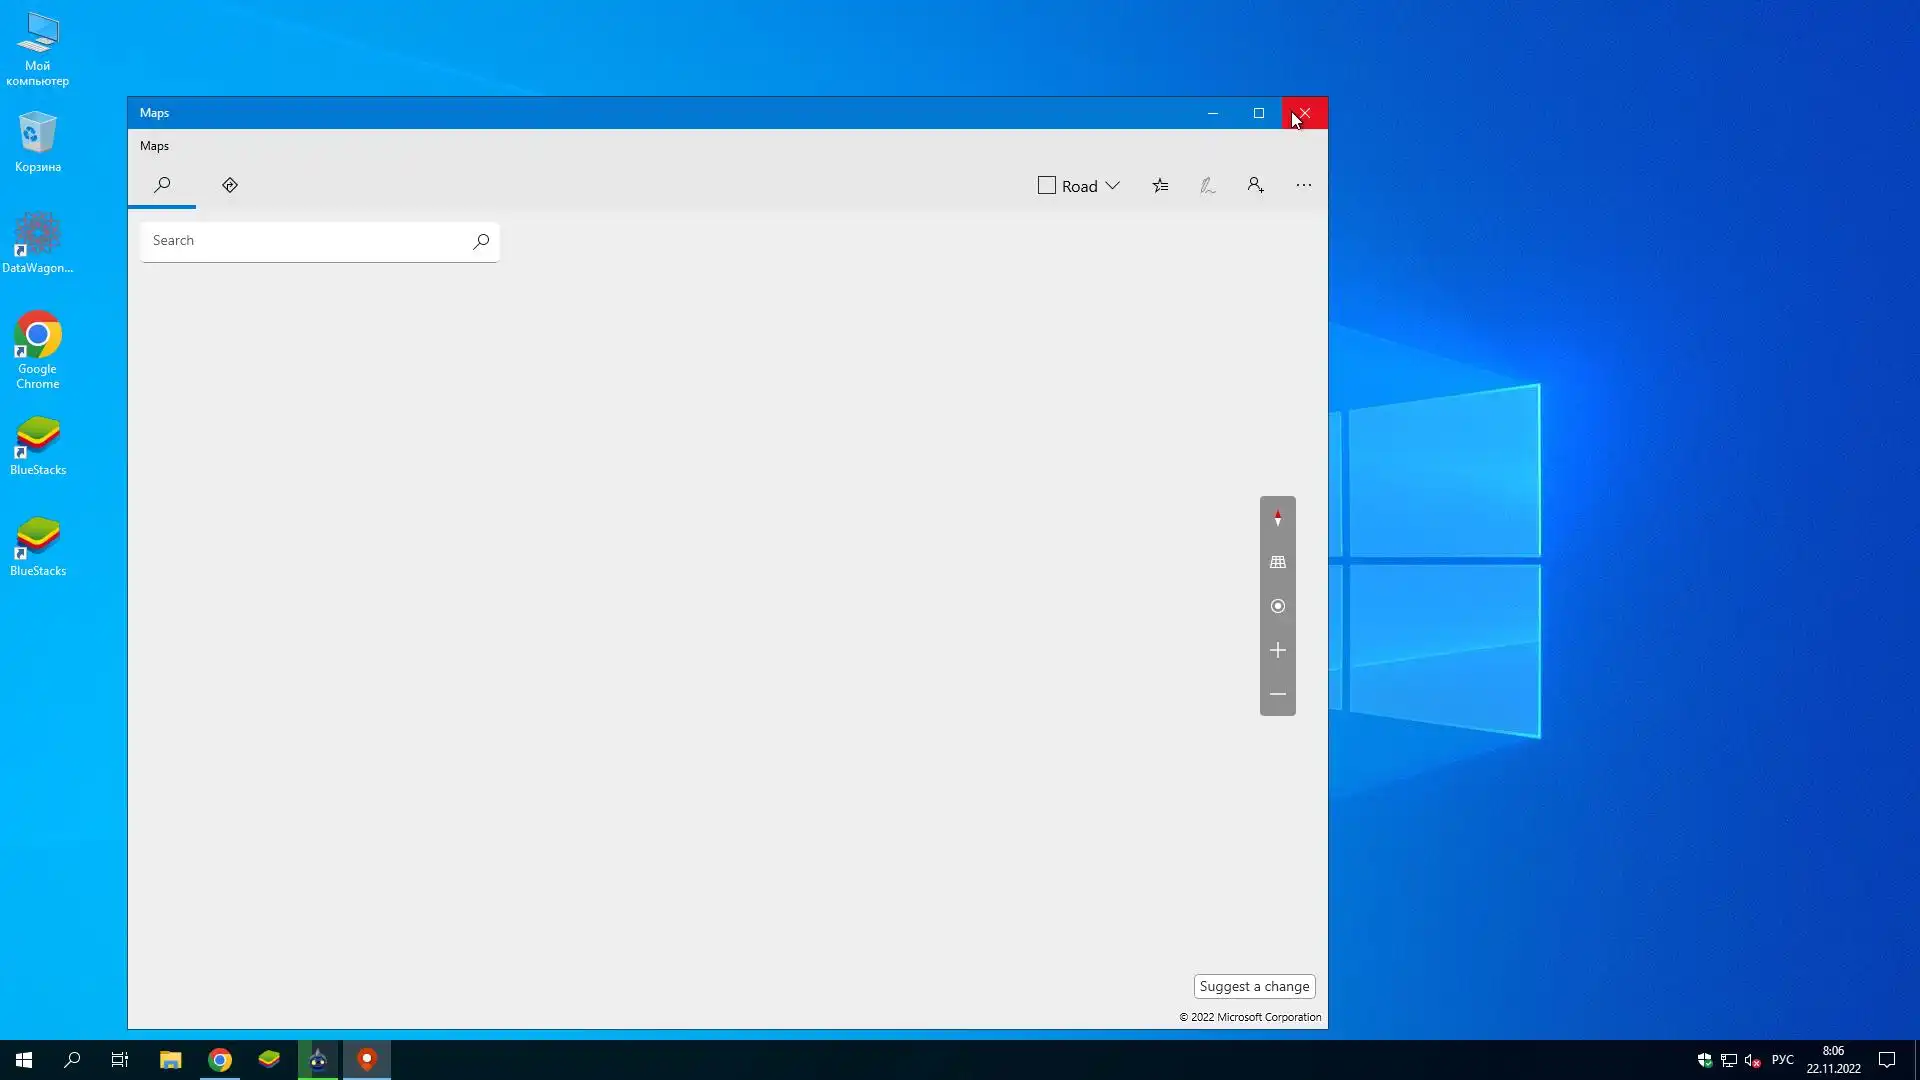Toggle the tilt map view button
The height and width of the screenshot is (1080, 1920).
(x=1278, y=562)
